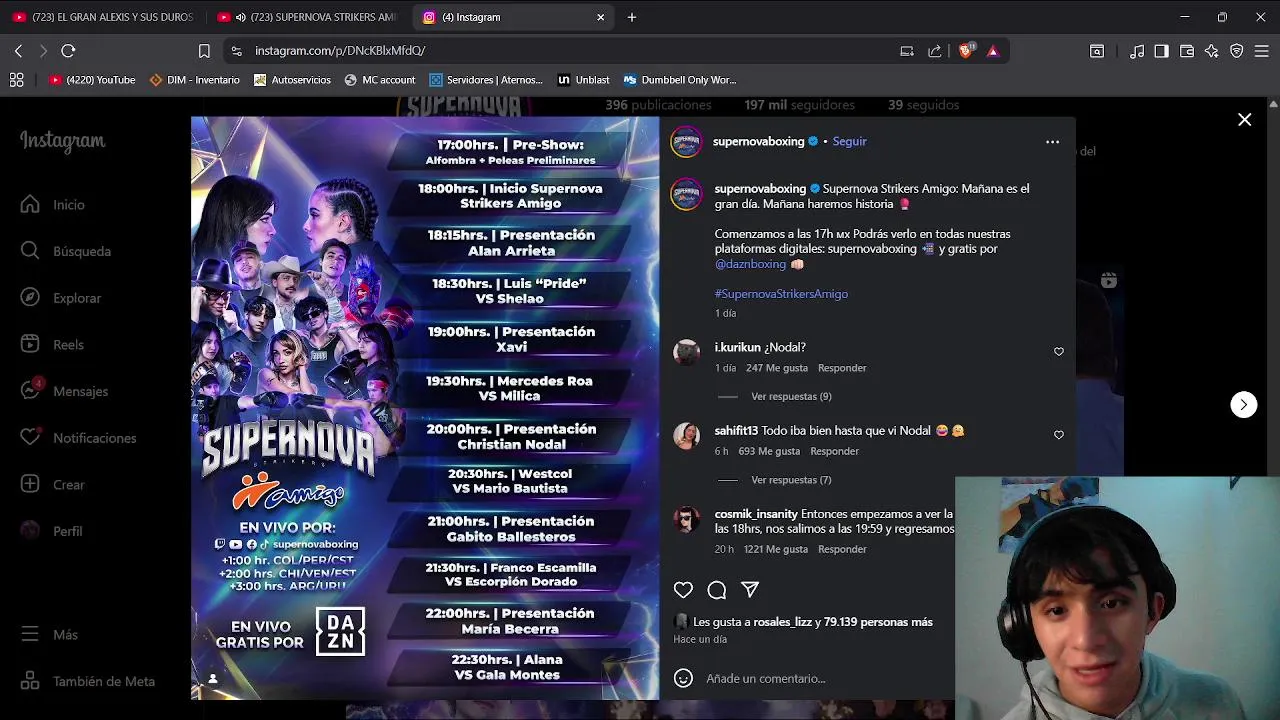Open the apps grid in bookmarks bar
Image resolution: width=1280 pixels, height=720 pixels.
click(16, 80)
